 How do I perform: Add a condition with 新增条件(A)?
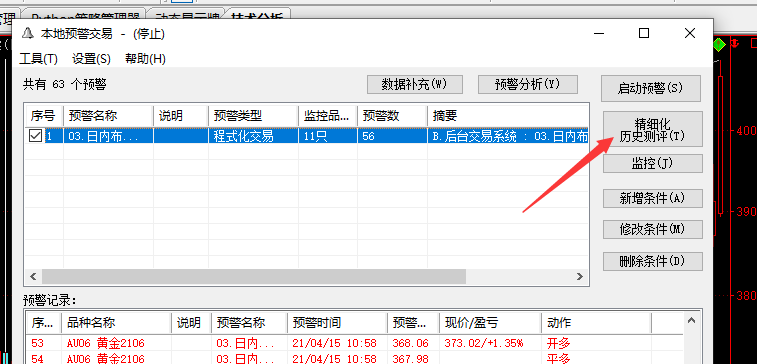coord(653,198)
